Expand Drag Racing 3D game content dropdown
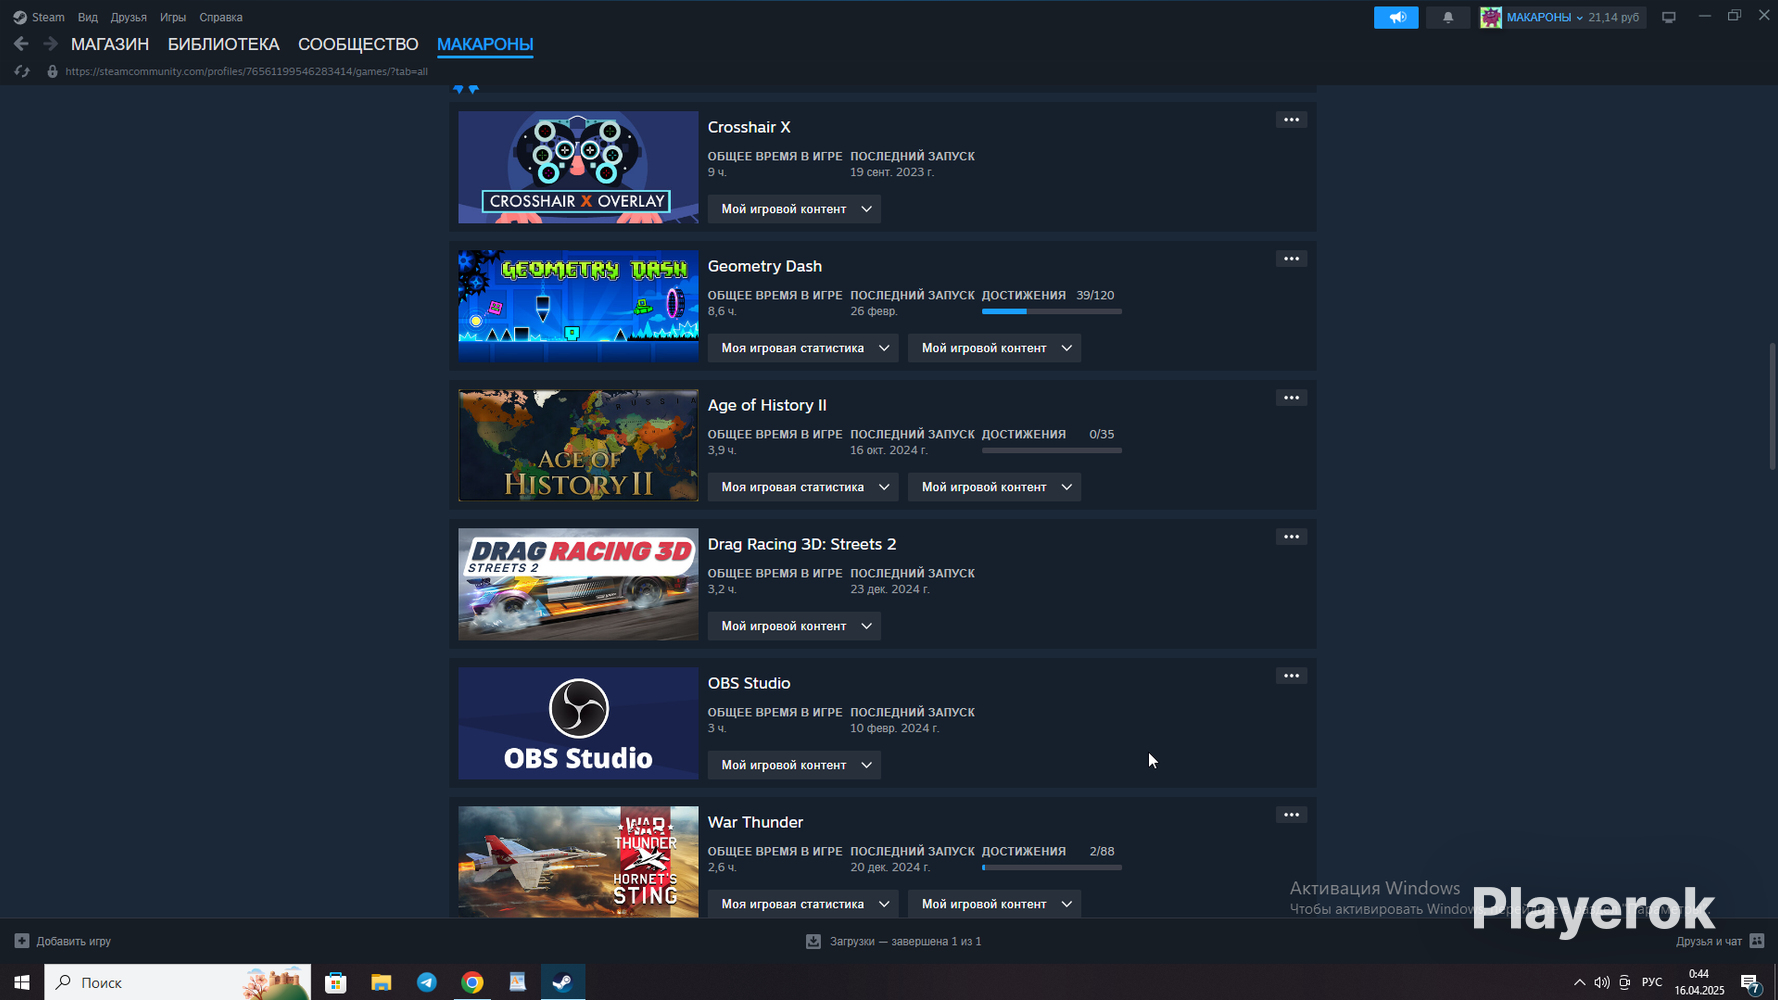This screenshot has width=1778, height=1000. (794, 626)
